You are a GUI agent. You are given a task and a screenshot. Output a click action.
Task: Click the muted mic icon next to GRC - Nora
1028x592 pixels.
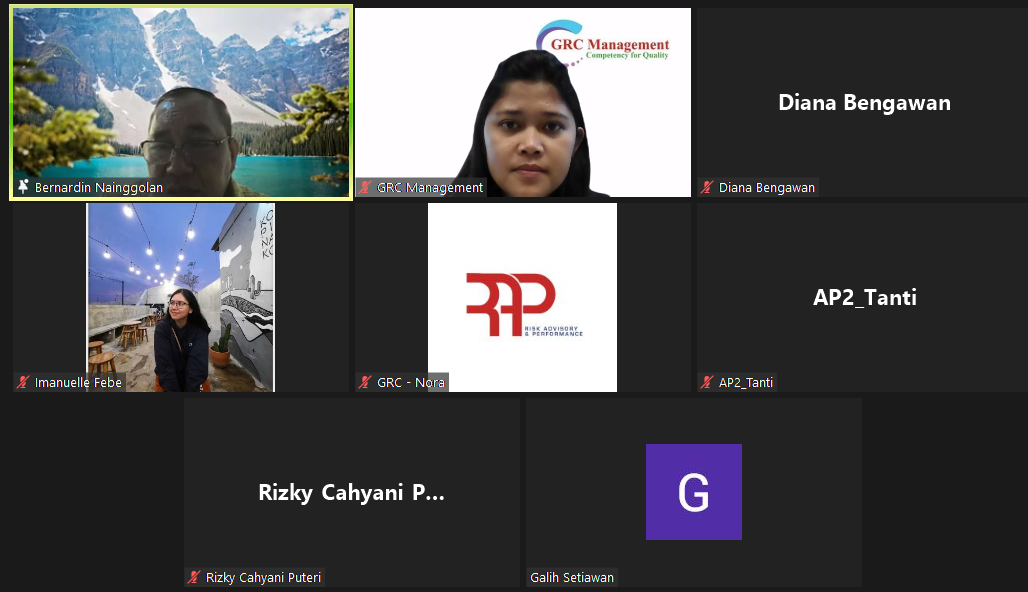click(366, 382)
